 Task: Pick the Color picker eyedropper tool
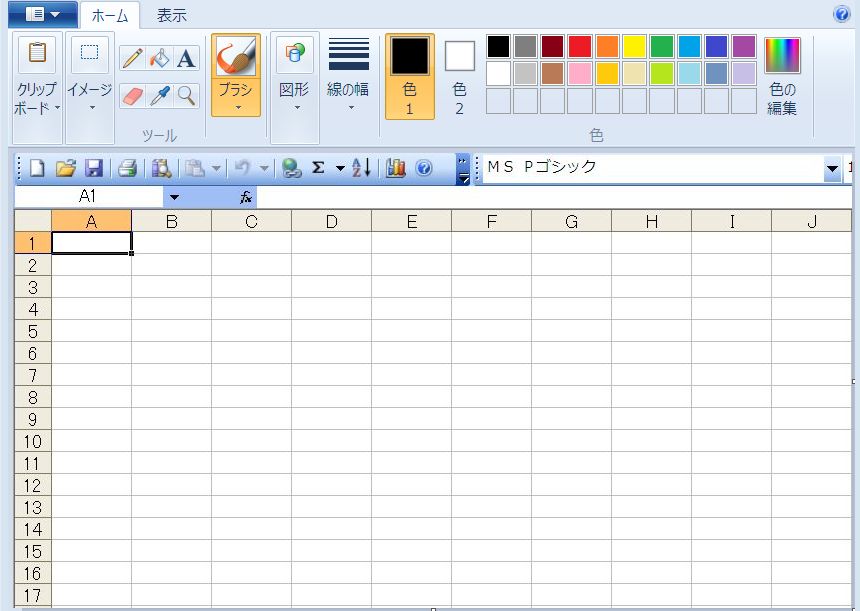pyautogui.click(x=159, y=96)
